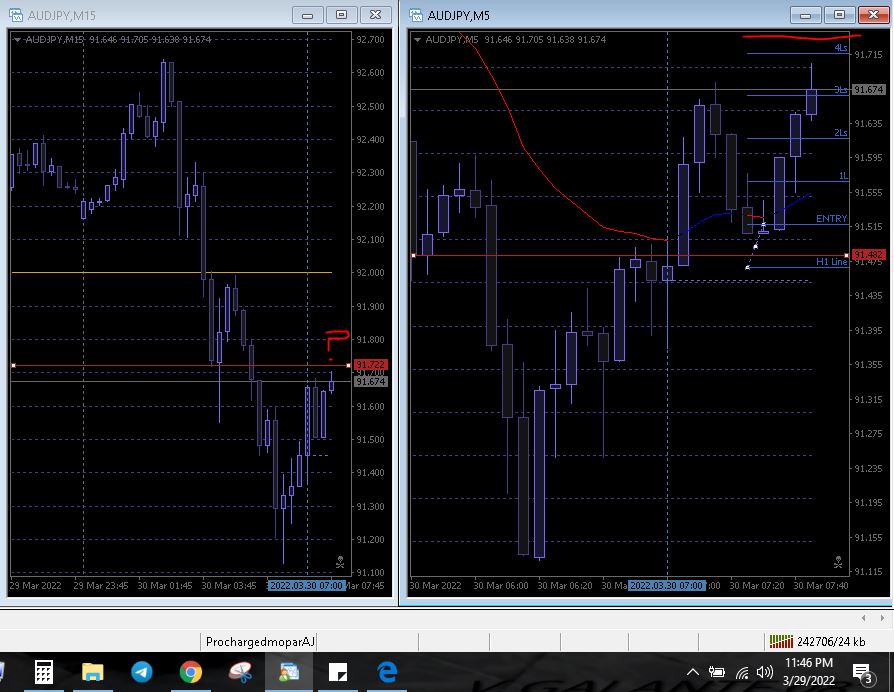
Task: Open the volume speaker tray icon
Action: click(764, 673)
